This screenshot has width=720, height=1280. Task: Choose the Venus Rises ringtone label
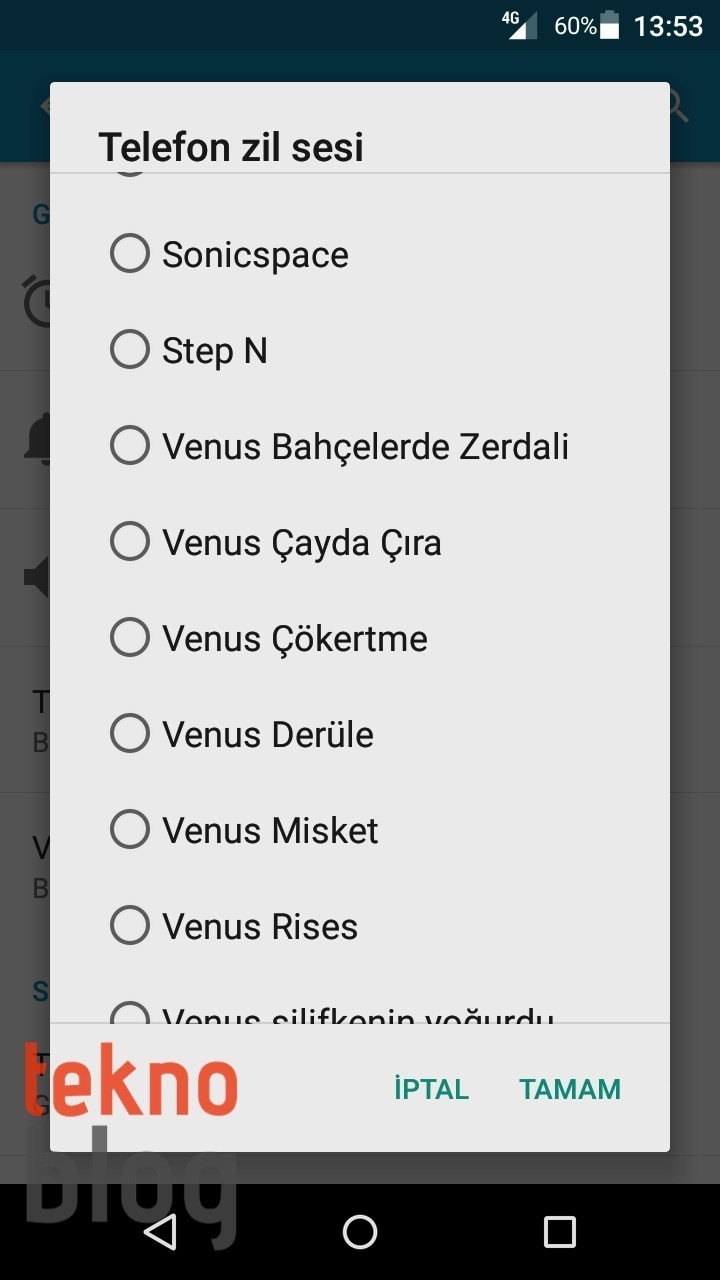coord(260,927)
